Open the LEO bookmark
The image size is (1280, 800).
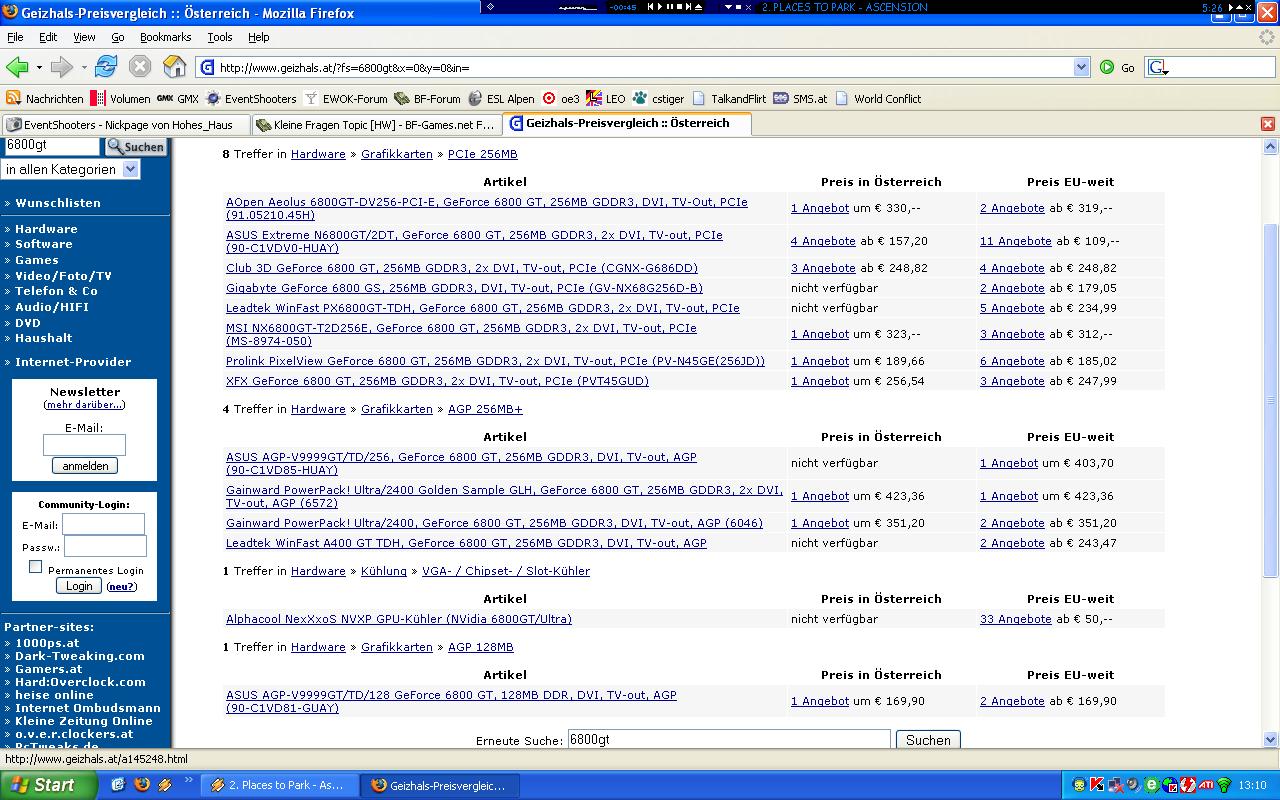click(x=606, y=99)
